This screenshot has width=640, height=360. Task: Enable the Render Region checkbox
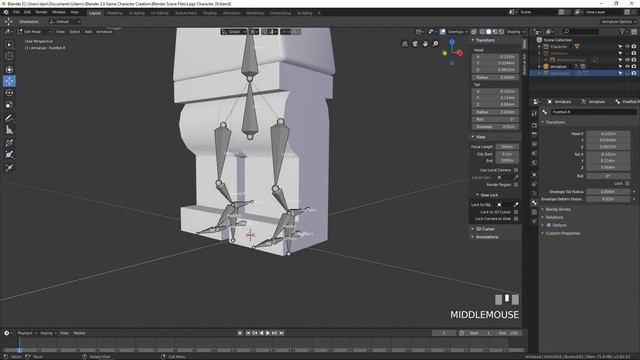516,184
